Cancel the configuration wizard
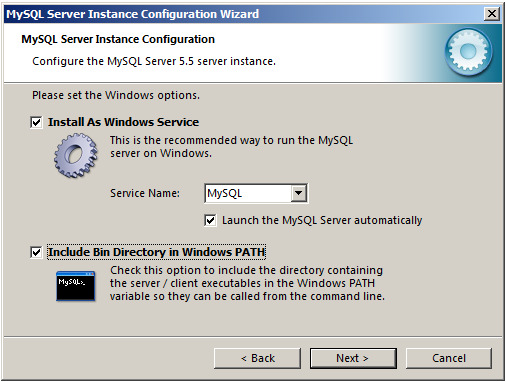This screenshot has height=382, width=506. (449, 358)
